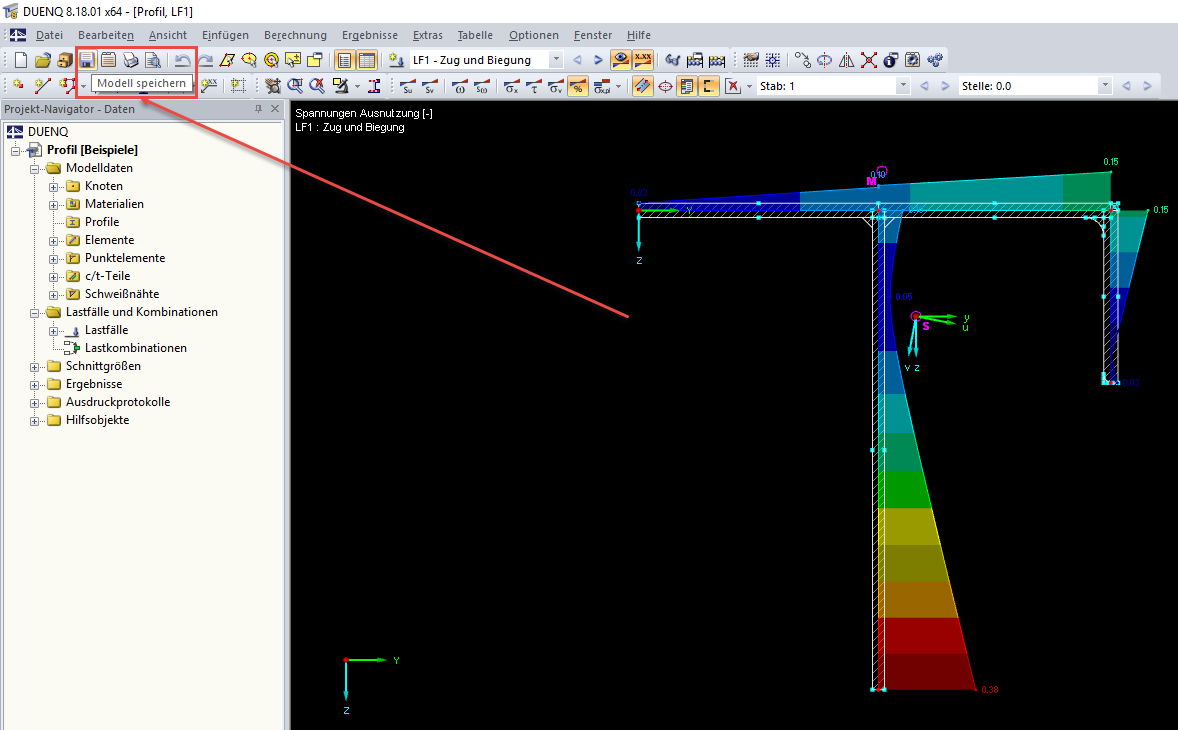This screenshot has height=730, width=1178.
Task: Toggle show results eye button
Action: pyautogui.click(x=622, y=60)
